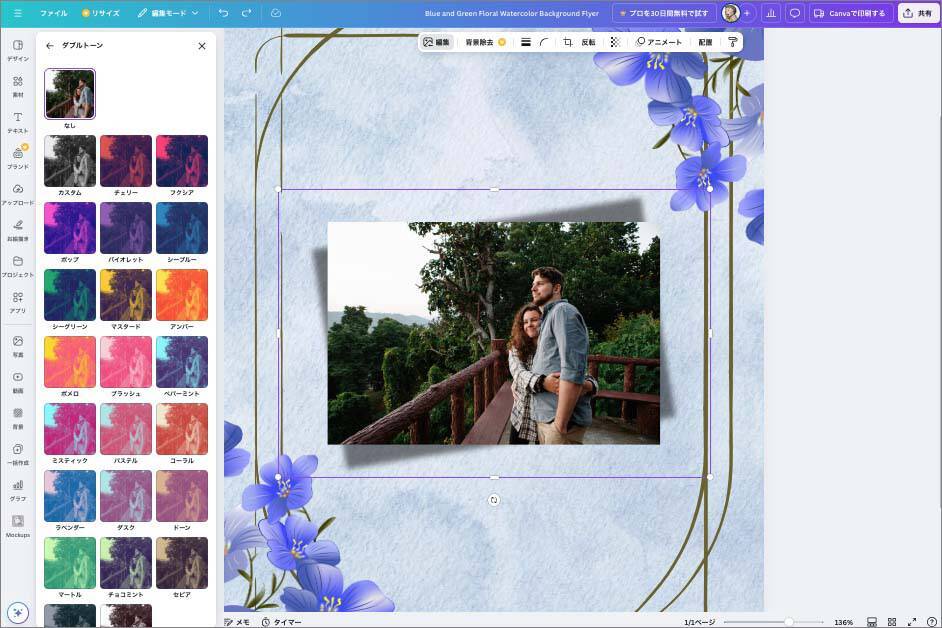The width and height of the screenshot is (942, 628).
Task: Open the アップロード sidebar panel
Action: [x=18, y=193]
